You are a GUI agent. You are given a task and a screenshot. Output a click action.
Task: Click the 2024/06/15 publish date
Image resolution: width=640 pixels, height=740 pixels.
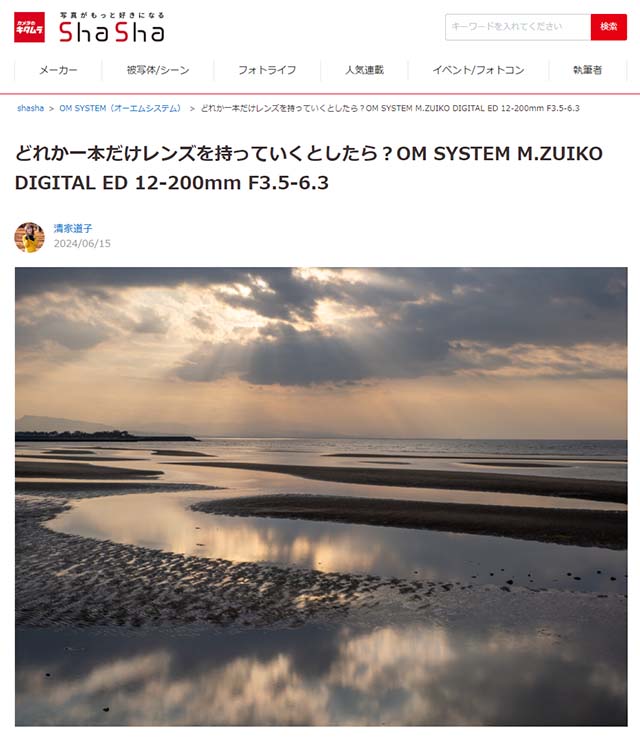point(82,244)
